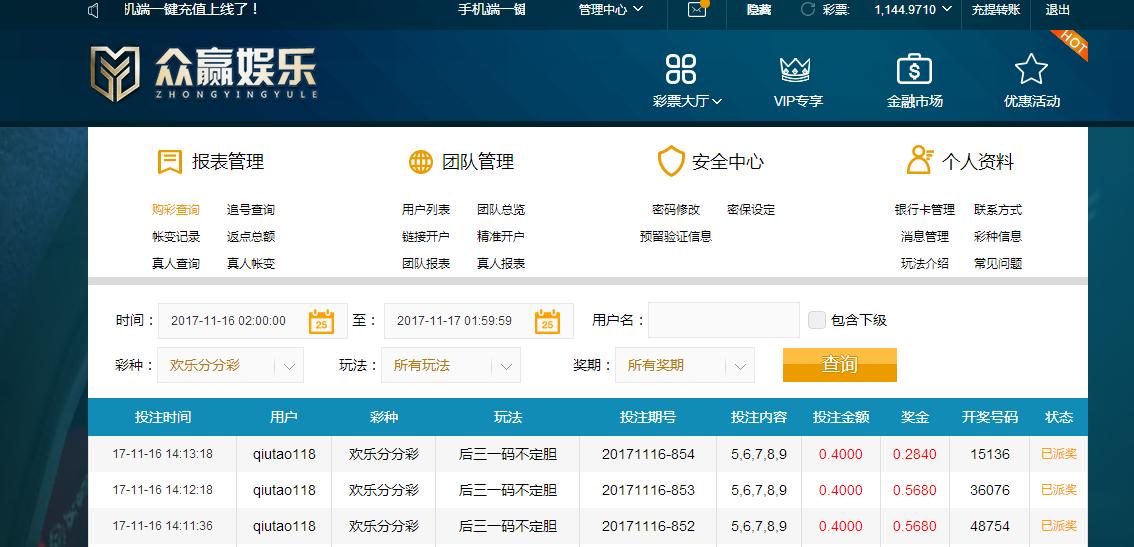Click 个人资料 person icon

(919, 160)
